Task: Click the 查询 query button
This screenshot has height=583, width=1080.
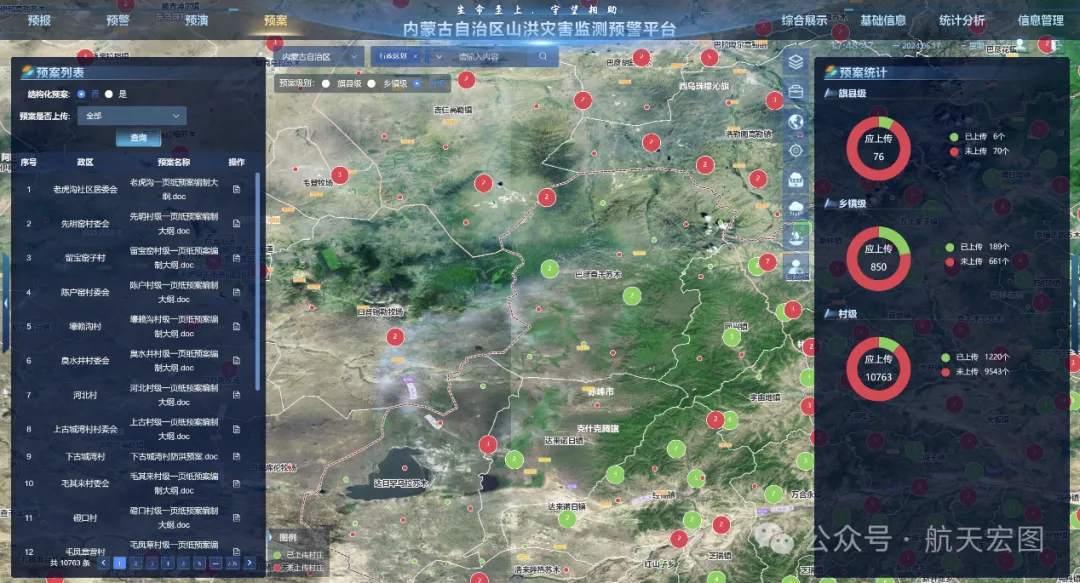Action: (x=138, y=138)
